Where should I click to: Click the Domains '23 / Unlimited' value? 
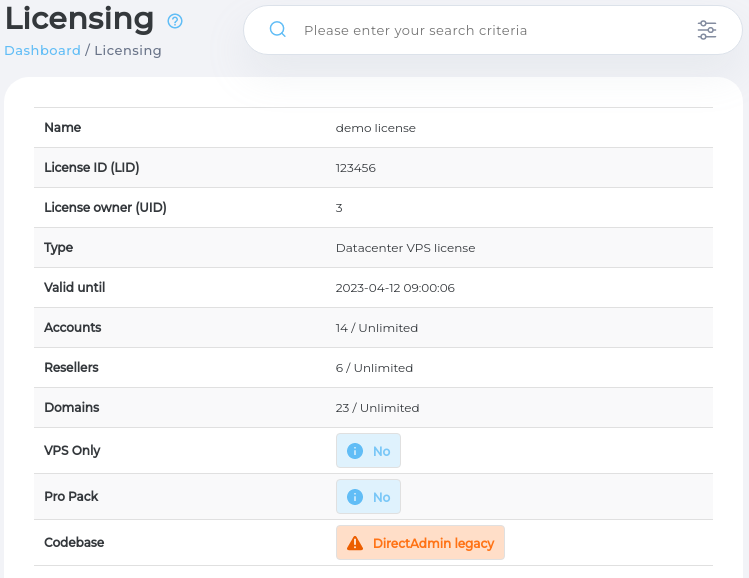click(x=377, y=408)
